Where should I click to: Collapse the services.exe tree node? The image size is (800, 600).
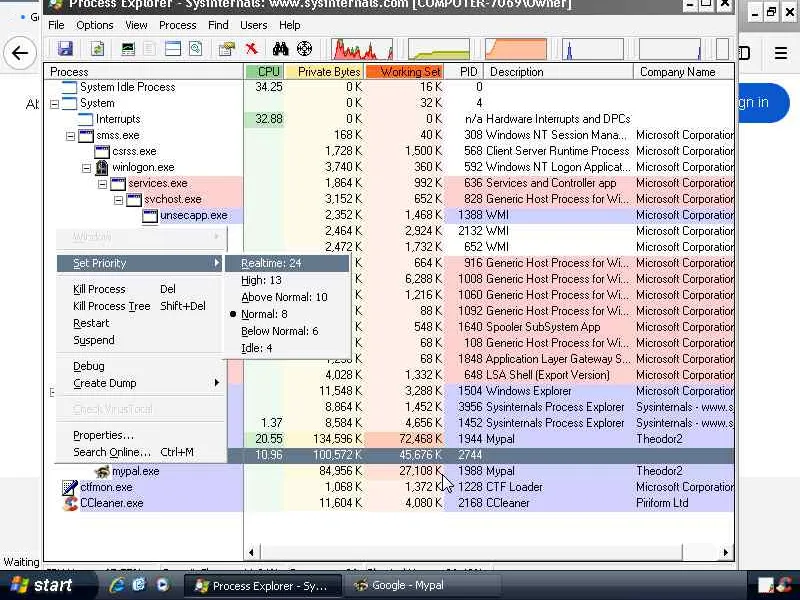pyautogui.click(x=103, y=184)
